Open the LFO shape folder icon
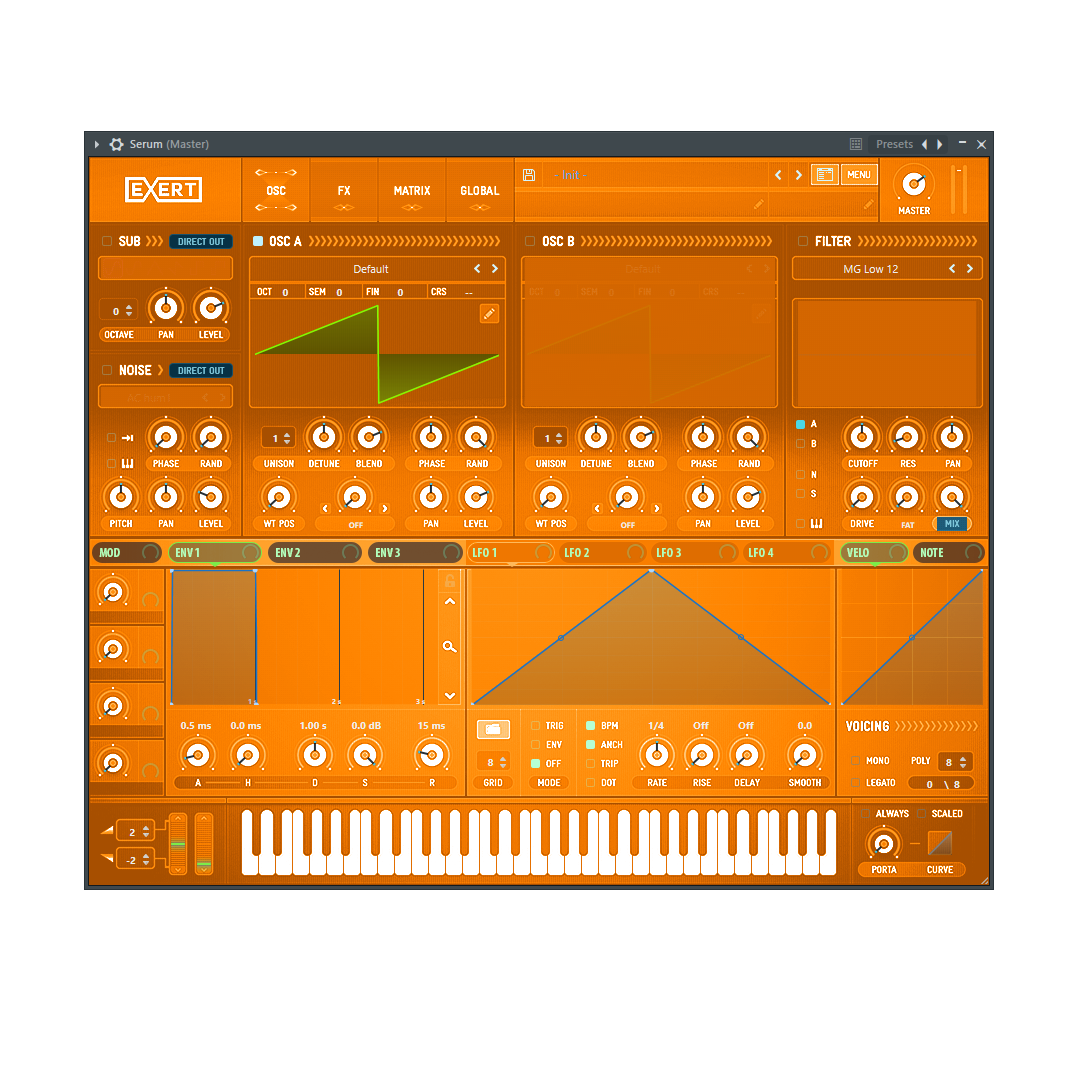 [493, 729]
